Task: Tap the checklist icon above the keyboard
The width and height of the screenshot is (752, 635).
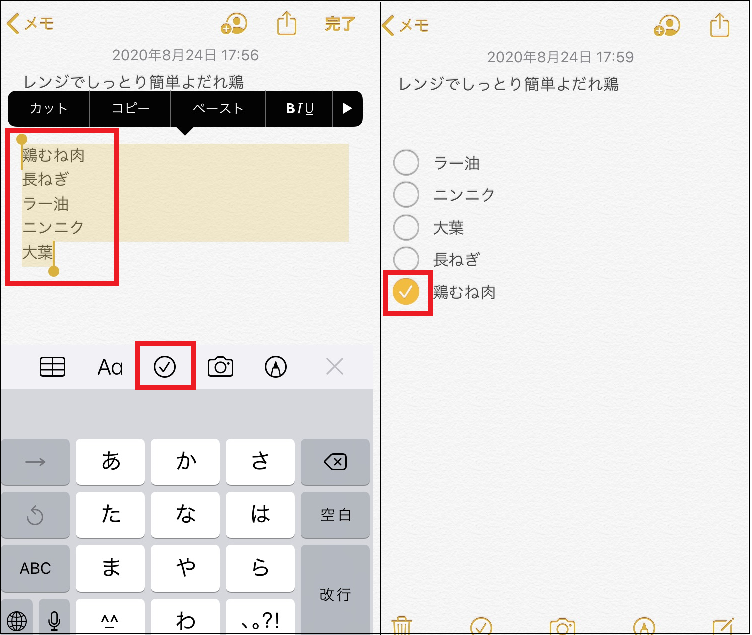Action: point(165,367)
